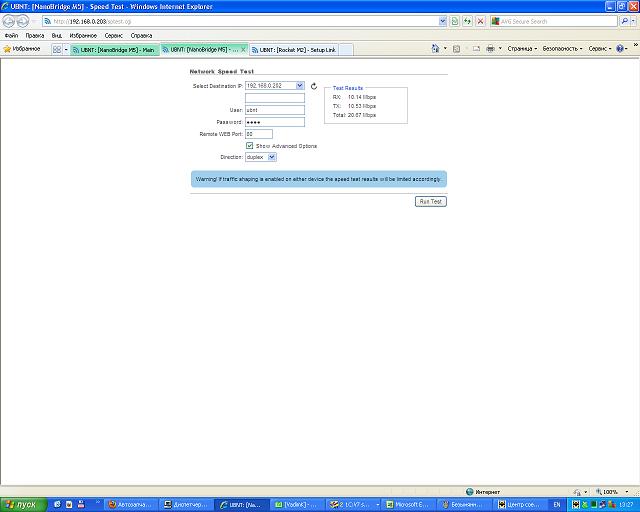This screenshot has width=640, height=512.
Task: Open Favorites star button in the favorites bar
Action: tap(22, 49)
